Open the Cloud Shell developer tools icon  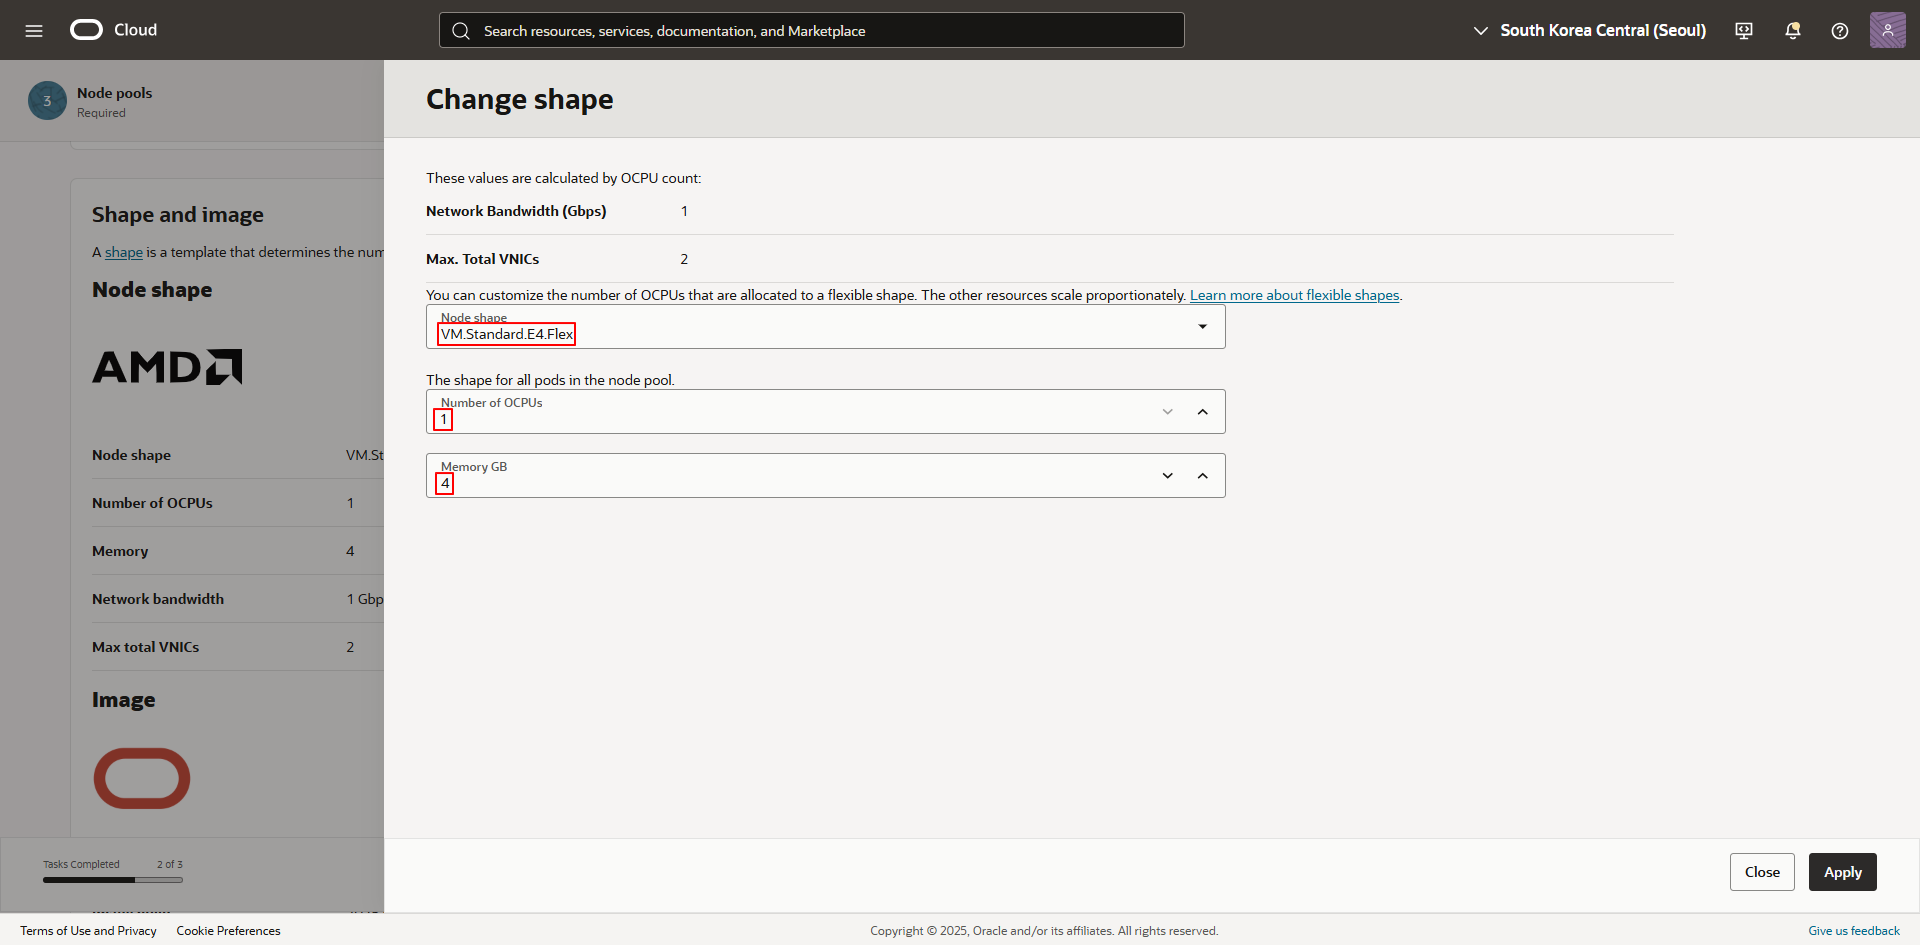[1744, 30]
